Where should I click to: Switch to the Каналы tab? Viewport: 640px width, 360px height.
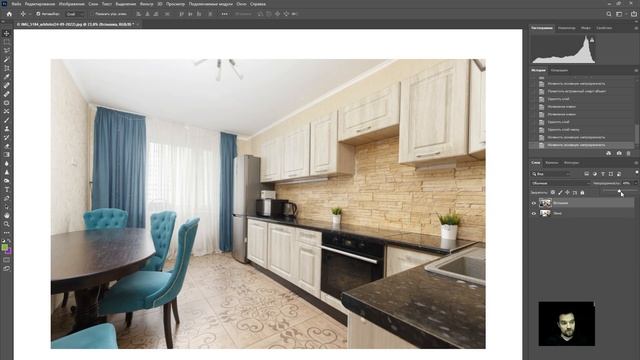tap(552, 163)
